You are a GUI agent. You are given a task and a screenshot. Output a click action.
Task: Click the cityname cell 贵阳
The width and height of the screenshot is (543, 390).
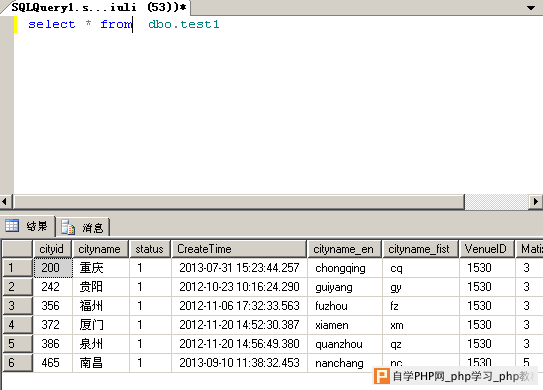[x=101, y=287]
